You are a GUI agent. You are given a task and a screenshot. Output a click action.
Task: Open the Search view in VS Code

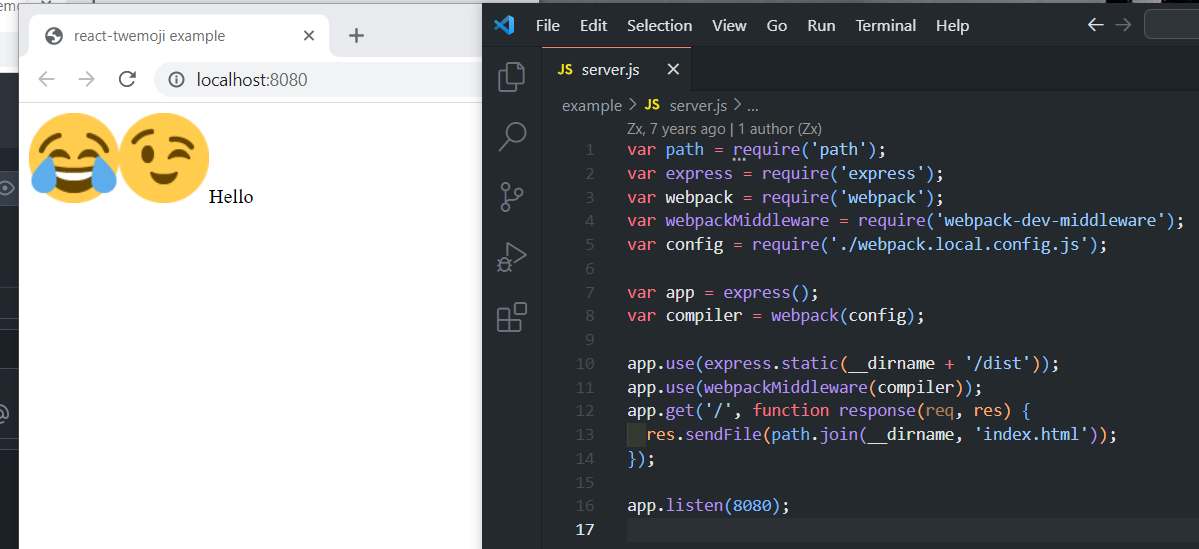click(x=512, y=137)
